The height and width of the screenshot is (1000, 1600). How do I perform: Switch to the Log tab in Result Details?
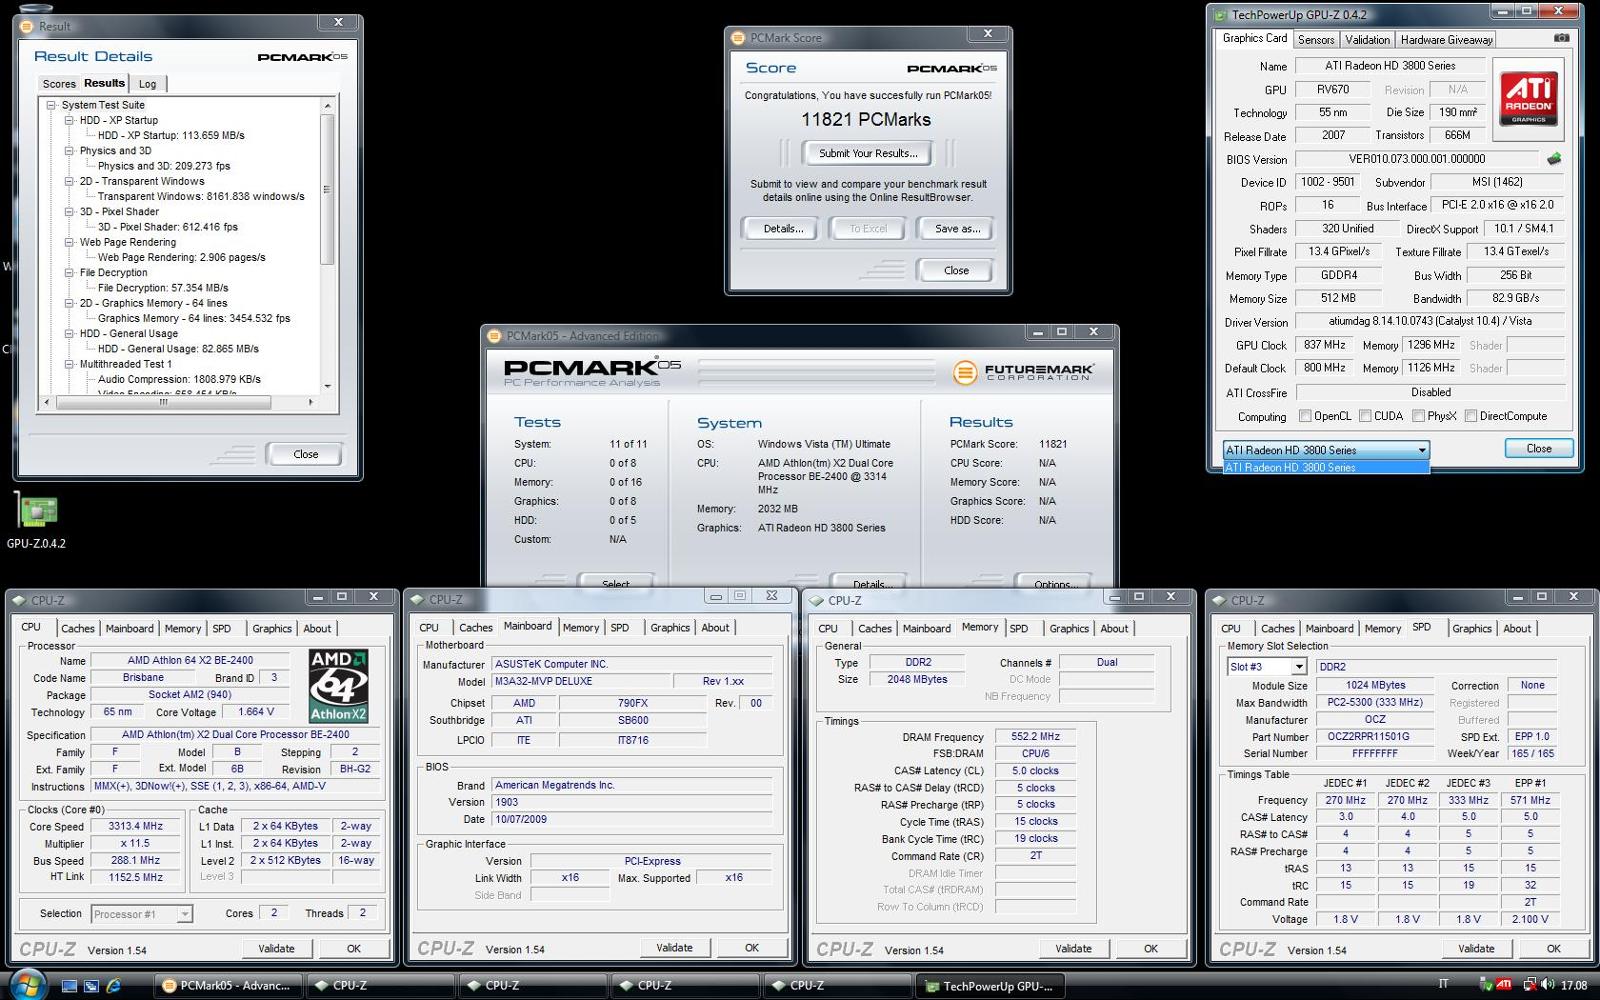pyautogui.click(x=147, y=84)
